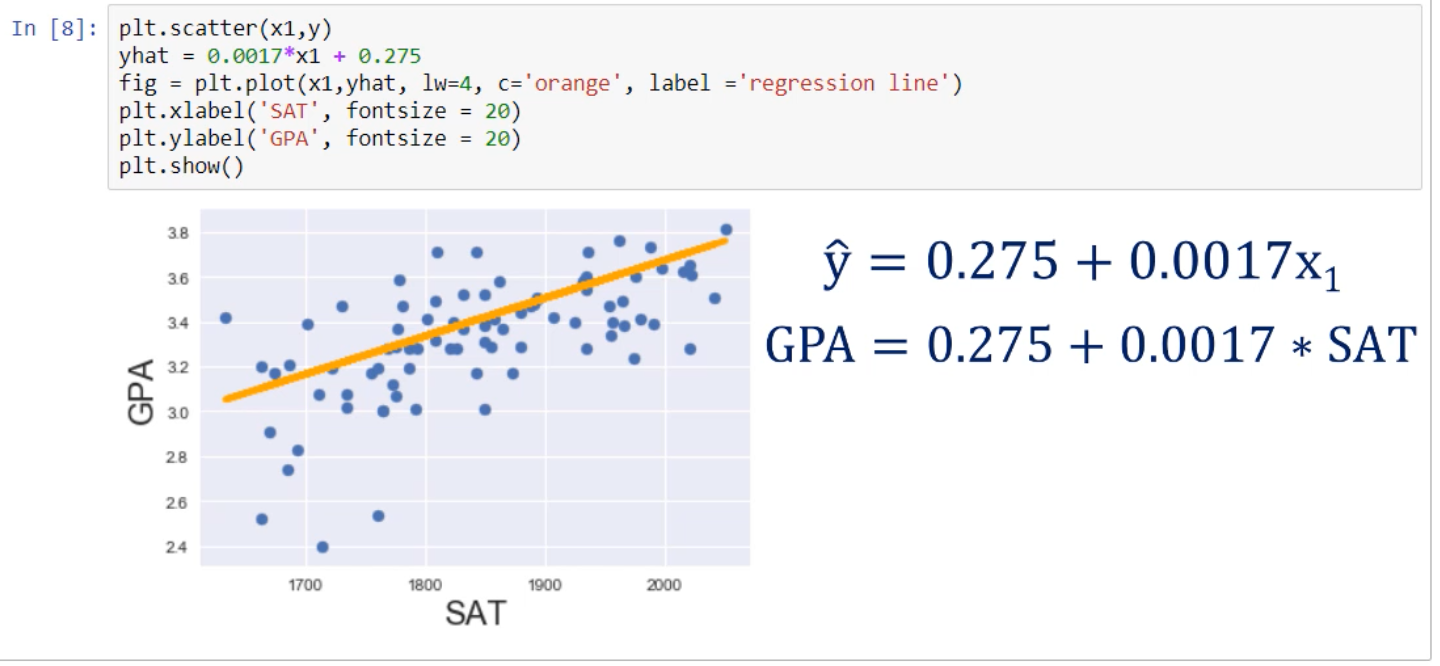Viewport: 1440px width, 666px height.
Task: Click the 2.4 tick on y-axis
Action: pyautogui.click(x=176, y=547)
